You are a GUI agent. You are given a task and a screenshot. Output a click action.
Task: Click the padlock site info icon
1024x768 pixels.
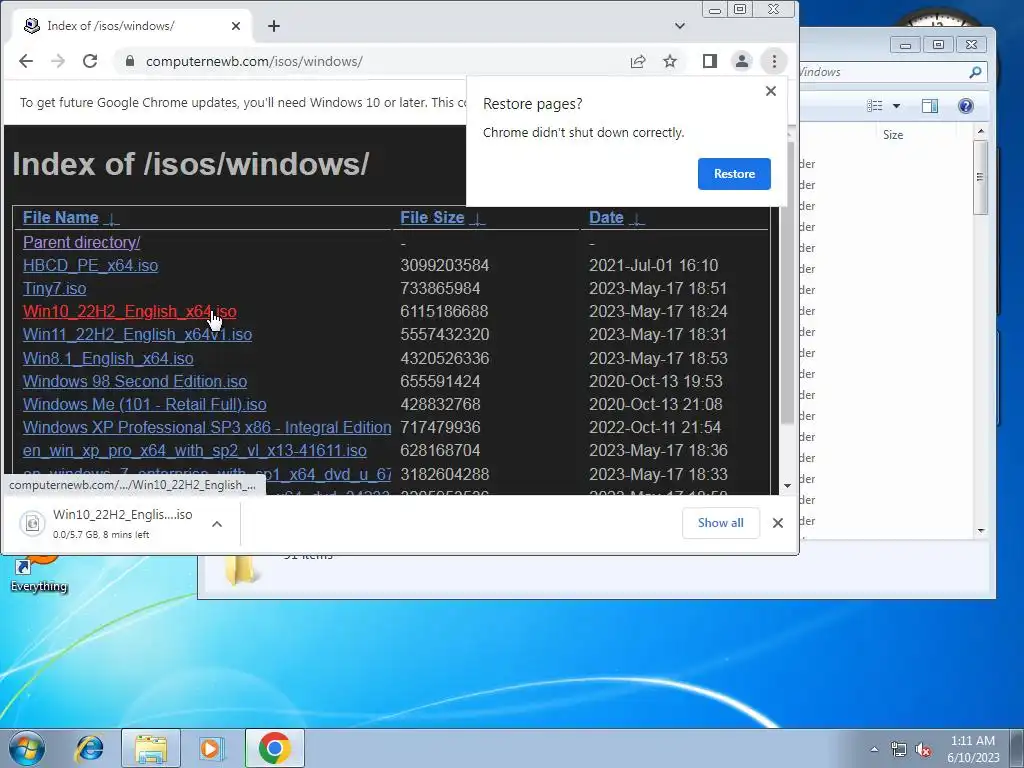[130, 61]
